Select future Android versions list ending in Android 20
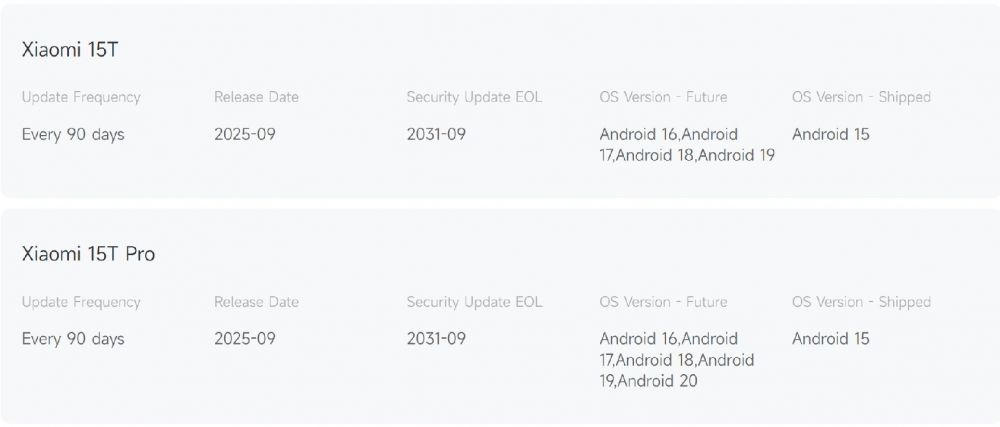 click(677, 360)
